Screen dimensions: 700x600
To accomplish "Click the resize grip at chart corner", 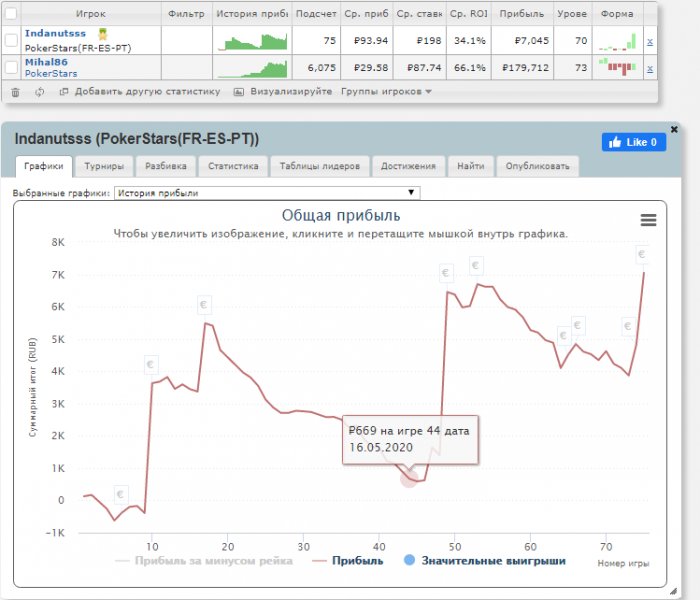I will [673, 592].
